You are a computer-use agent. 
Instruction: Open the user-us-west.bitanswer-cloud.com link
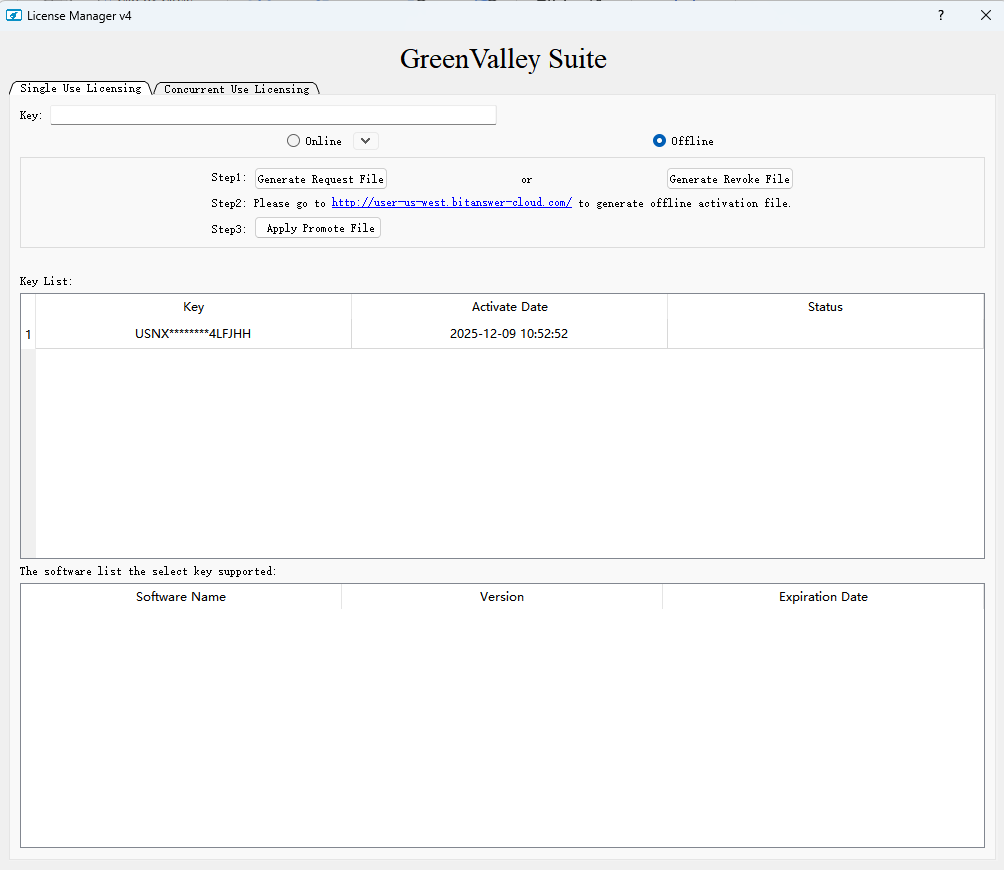click(x=451, y=203)
